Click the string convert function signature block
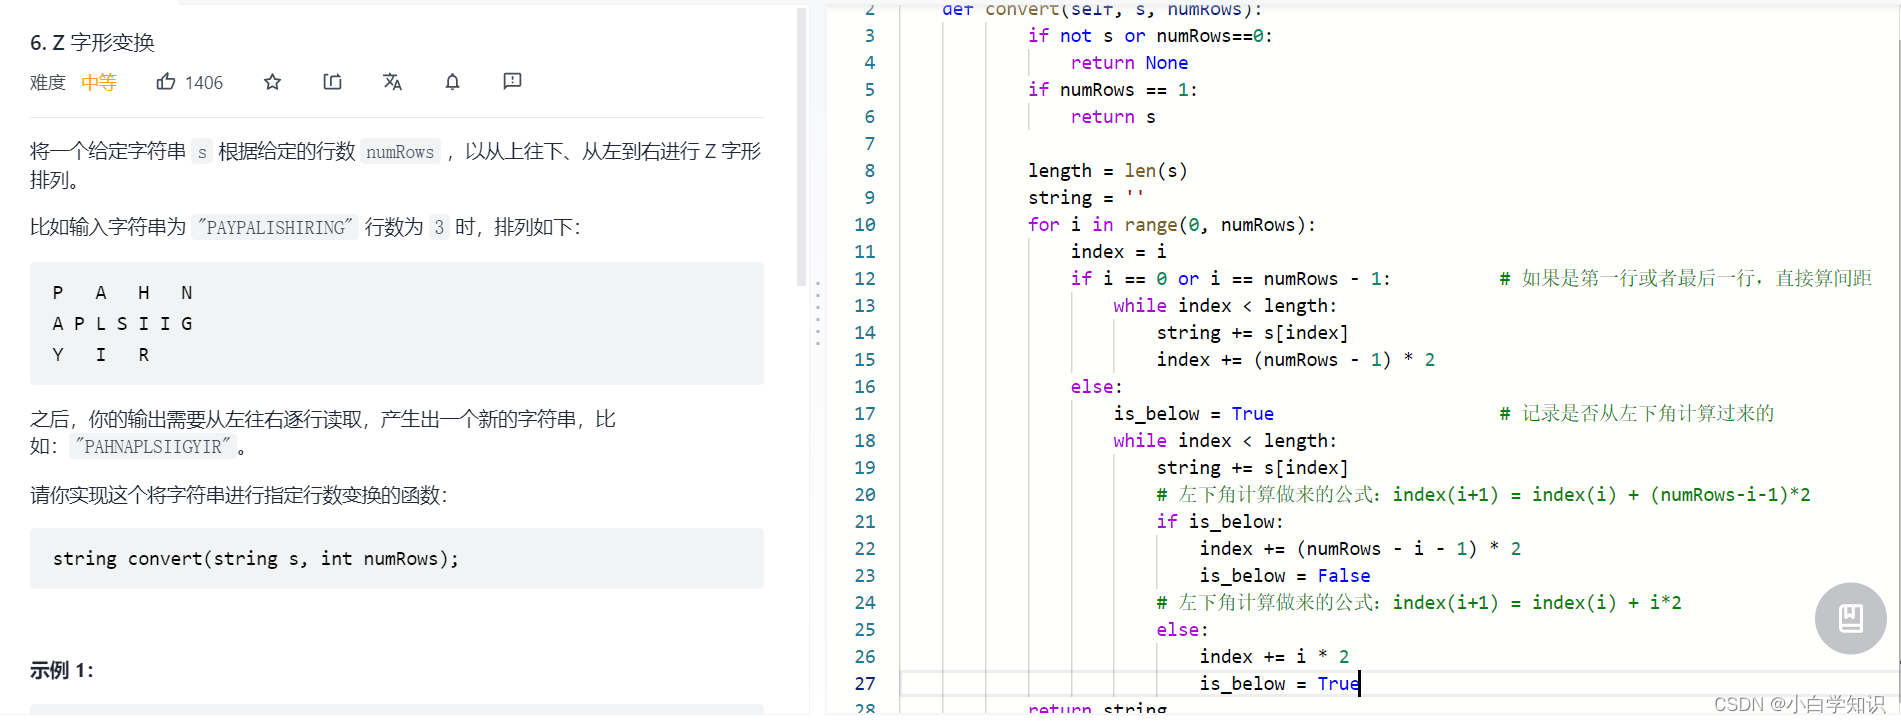 tap(397, 558)
